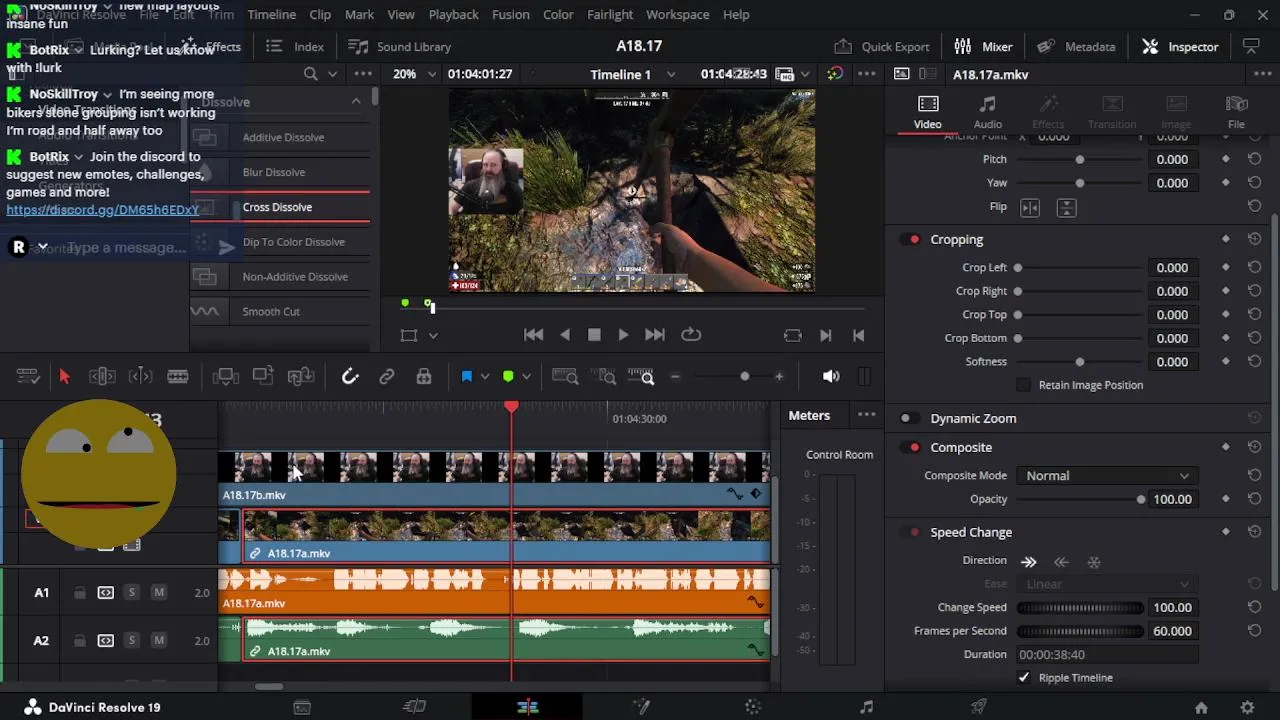Image resolution: width=1280 pixels, height=720 pixels.
Task: Open the Composite Mode dropdown
Action: coord(1107,476)
